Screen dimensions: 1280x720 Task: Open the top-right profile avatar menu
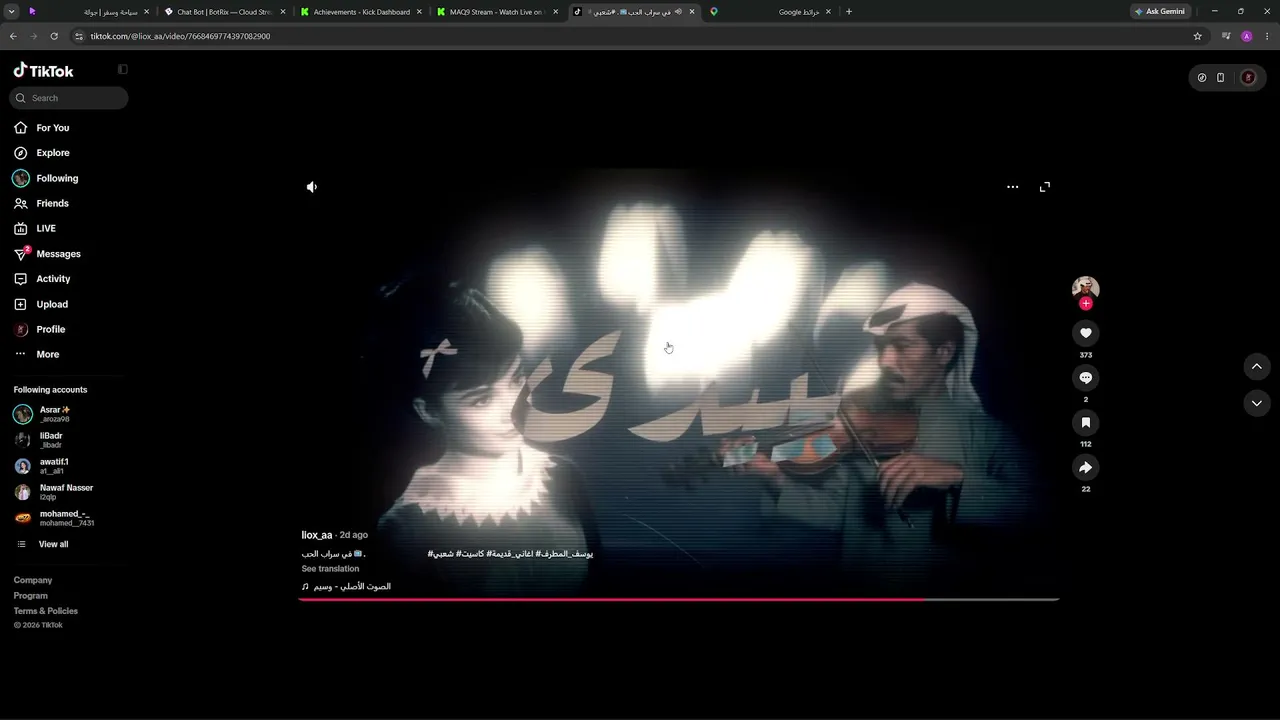click(1247, 78)
